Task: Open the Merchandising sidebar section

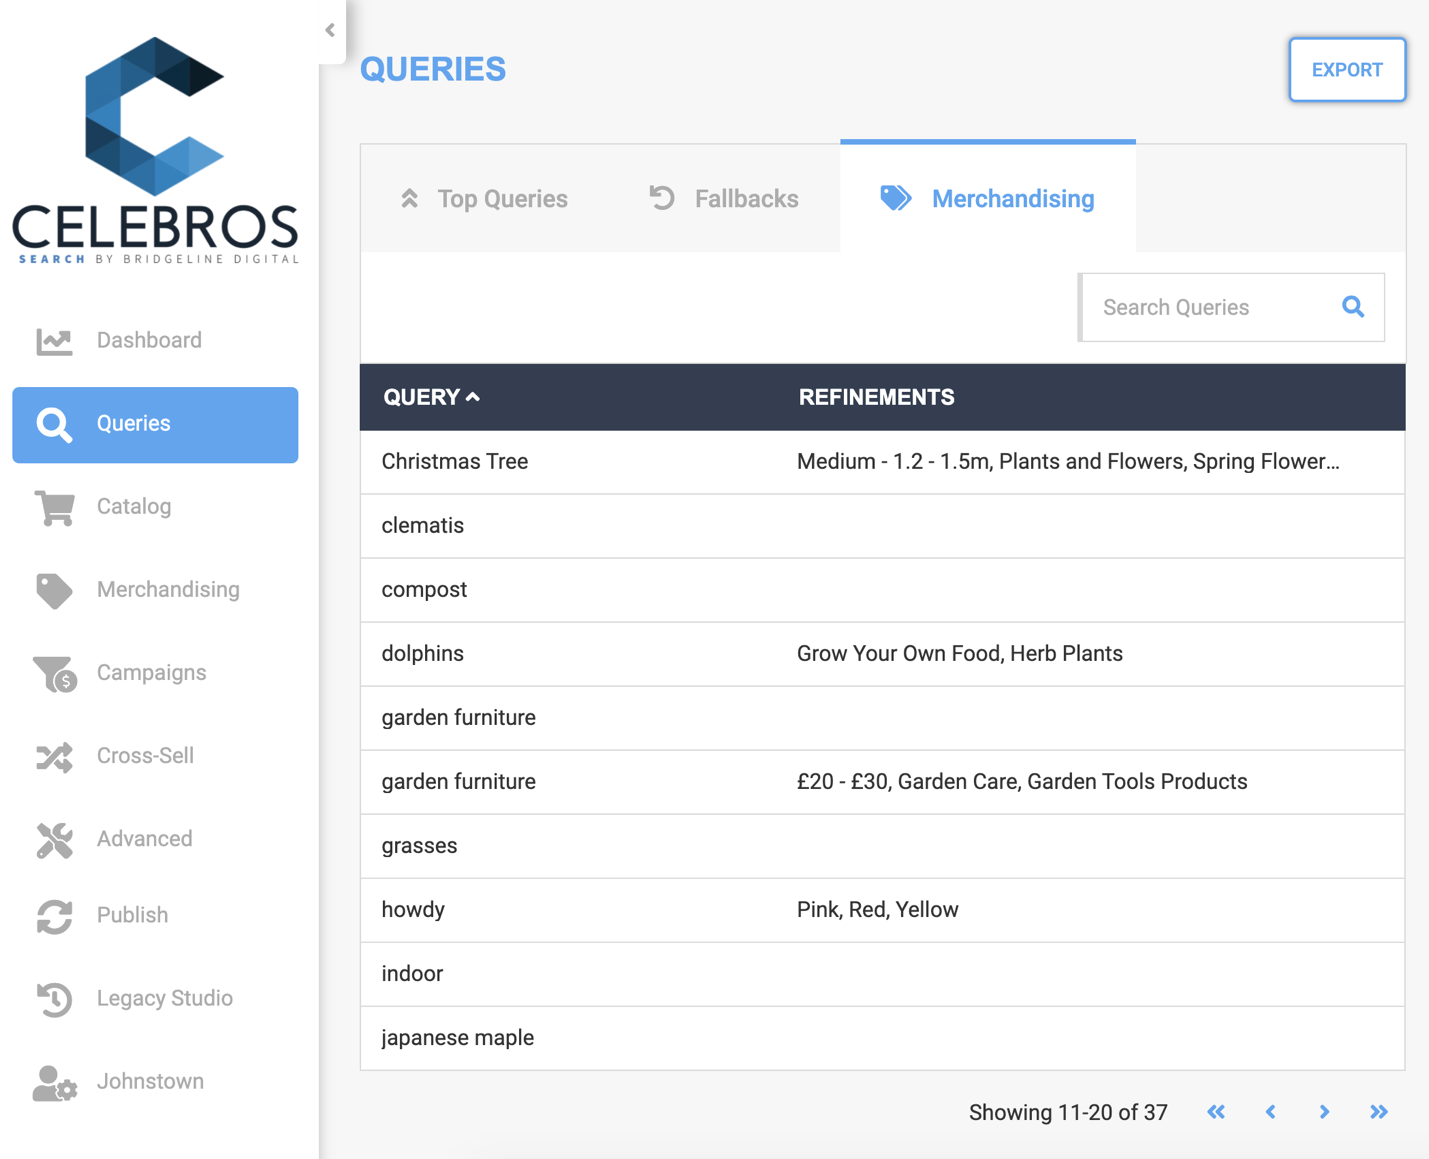Action: [x=155, y=590]
